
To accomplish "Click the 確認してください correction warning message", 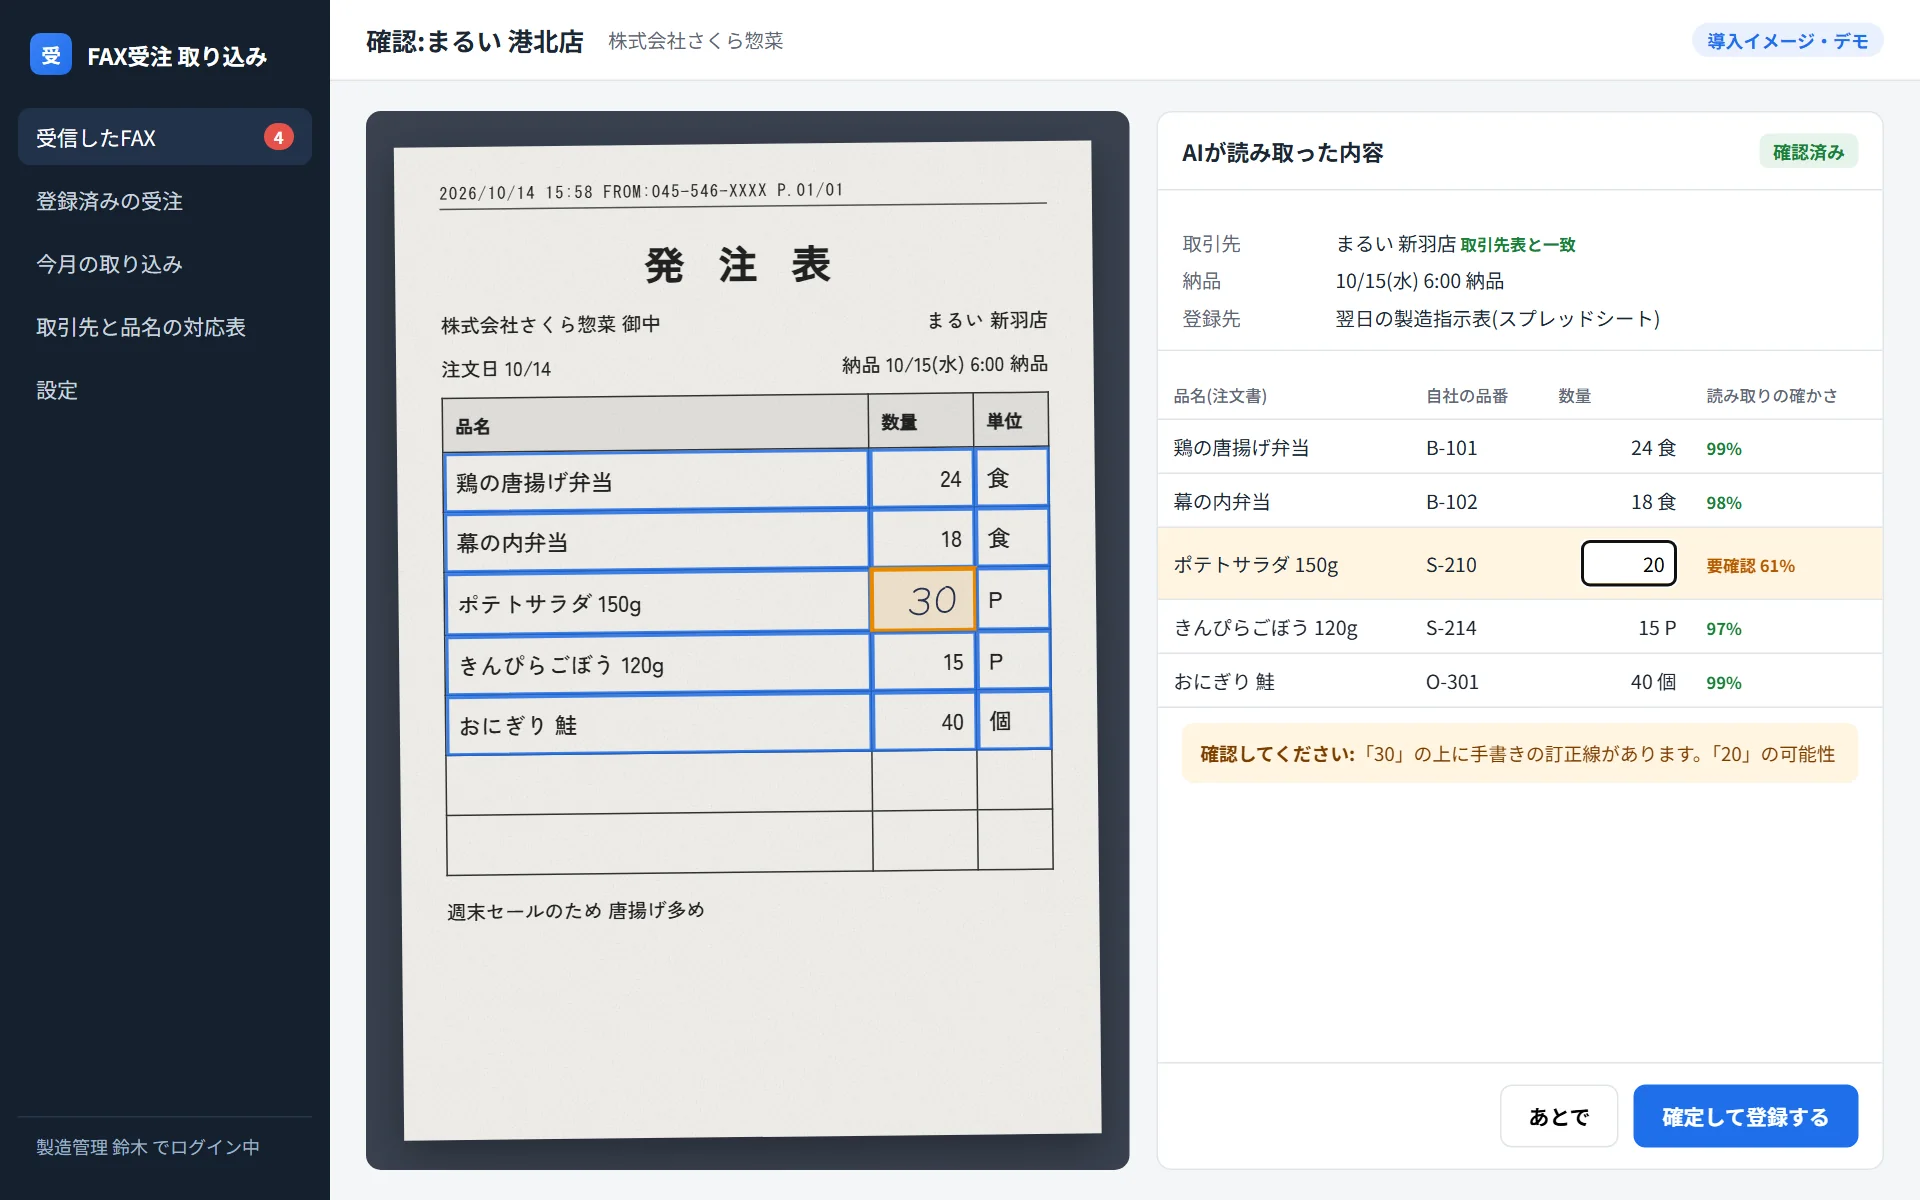I will pyautogui.click(x=1519, y=753).
